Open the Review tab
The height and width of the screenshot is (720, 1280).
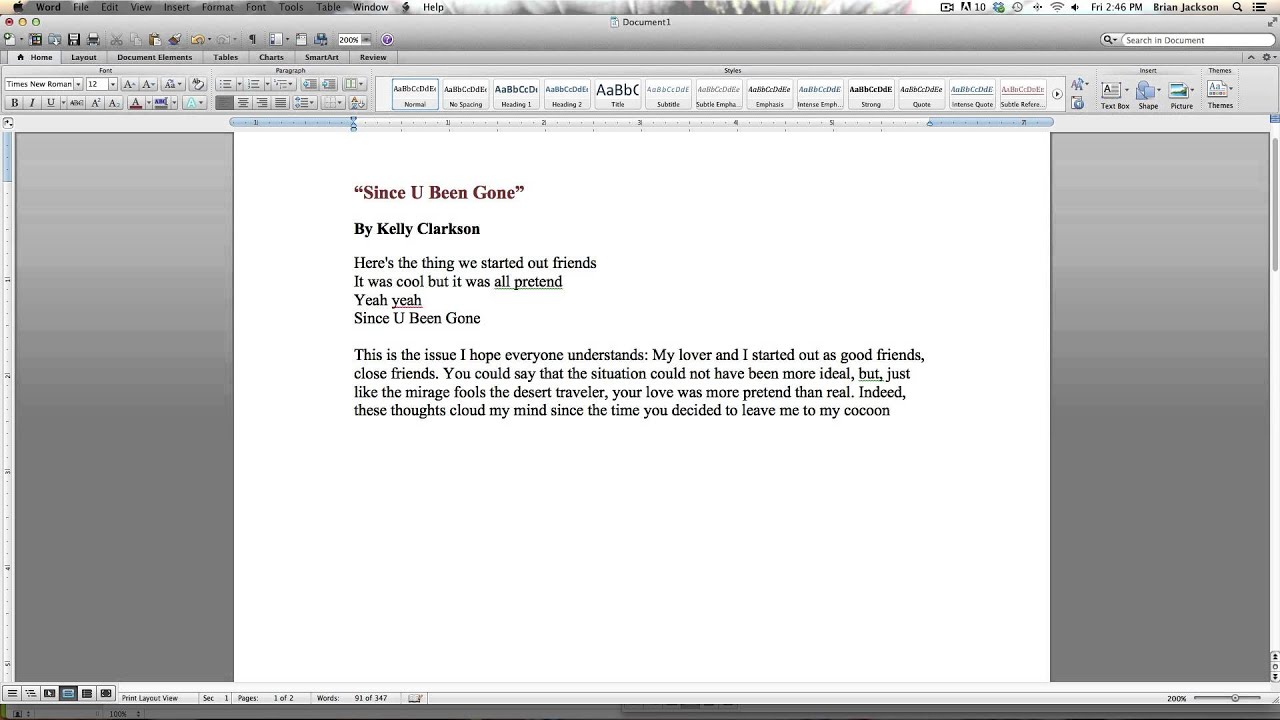click(x=373, y=57)
